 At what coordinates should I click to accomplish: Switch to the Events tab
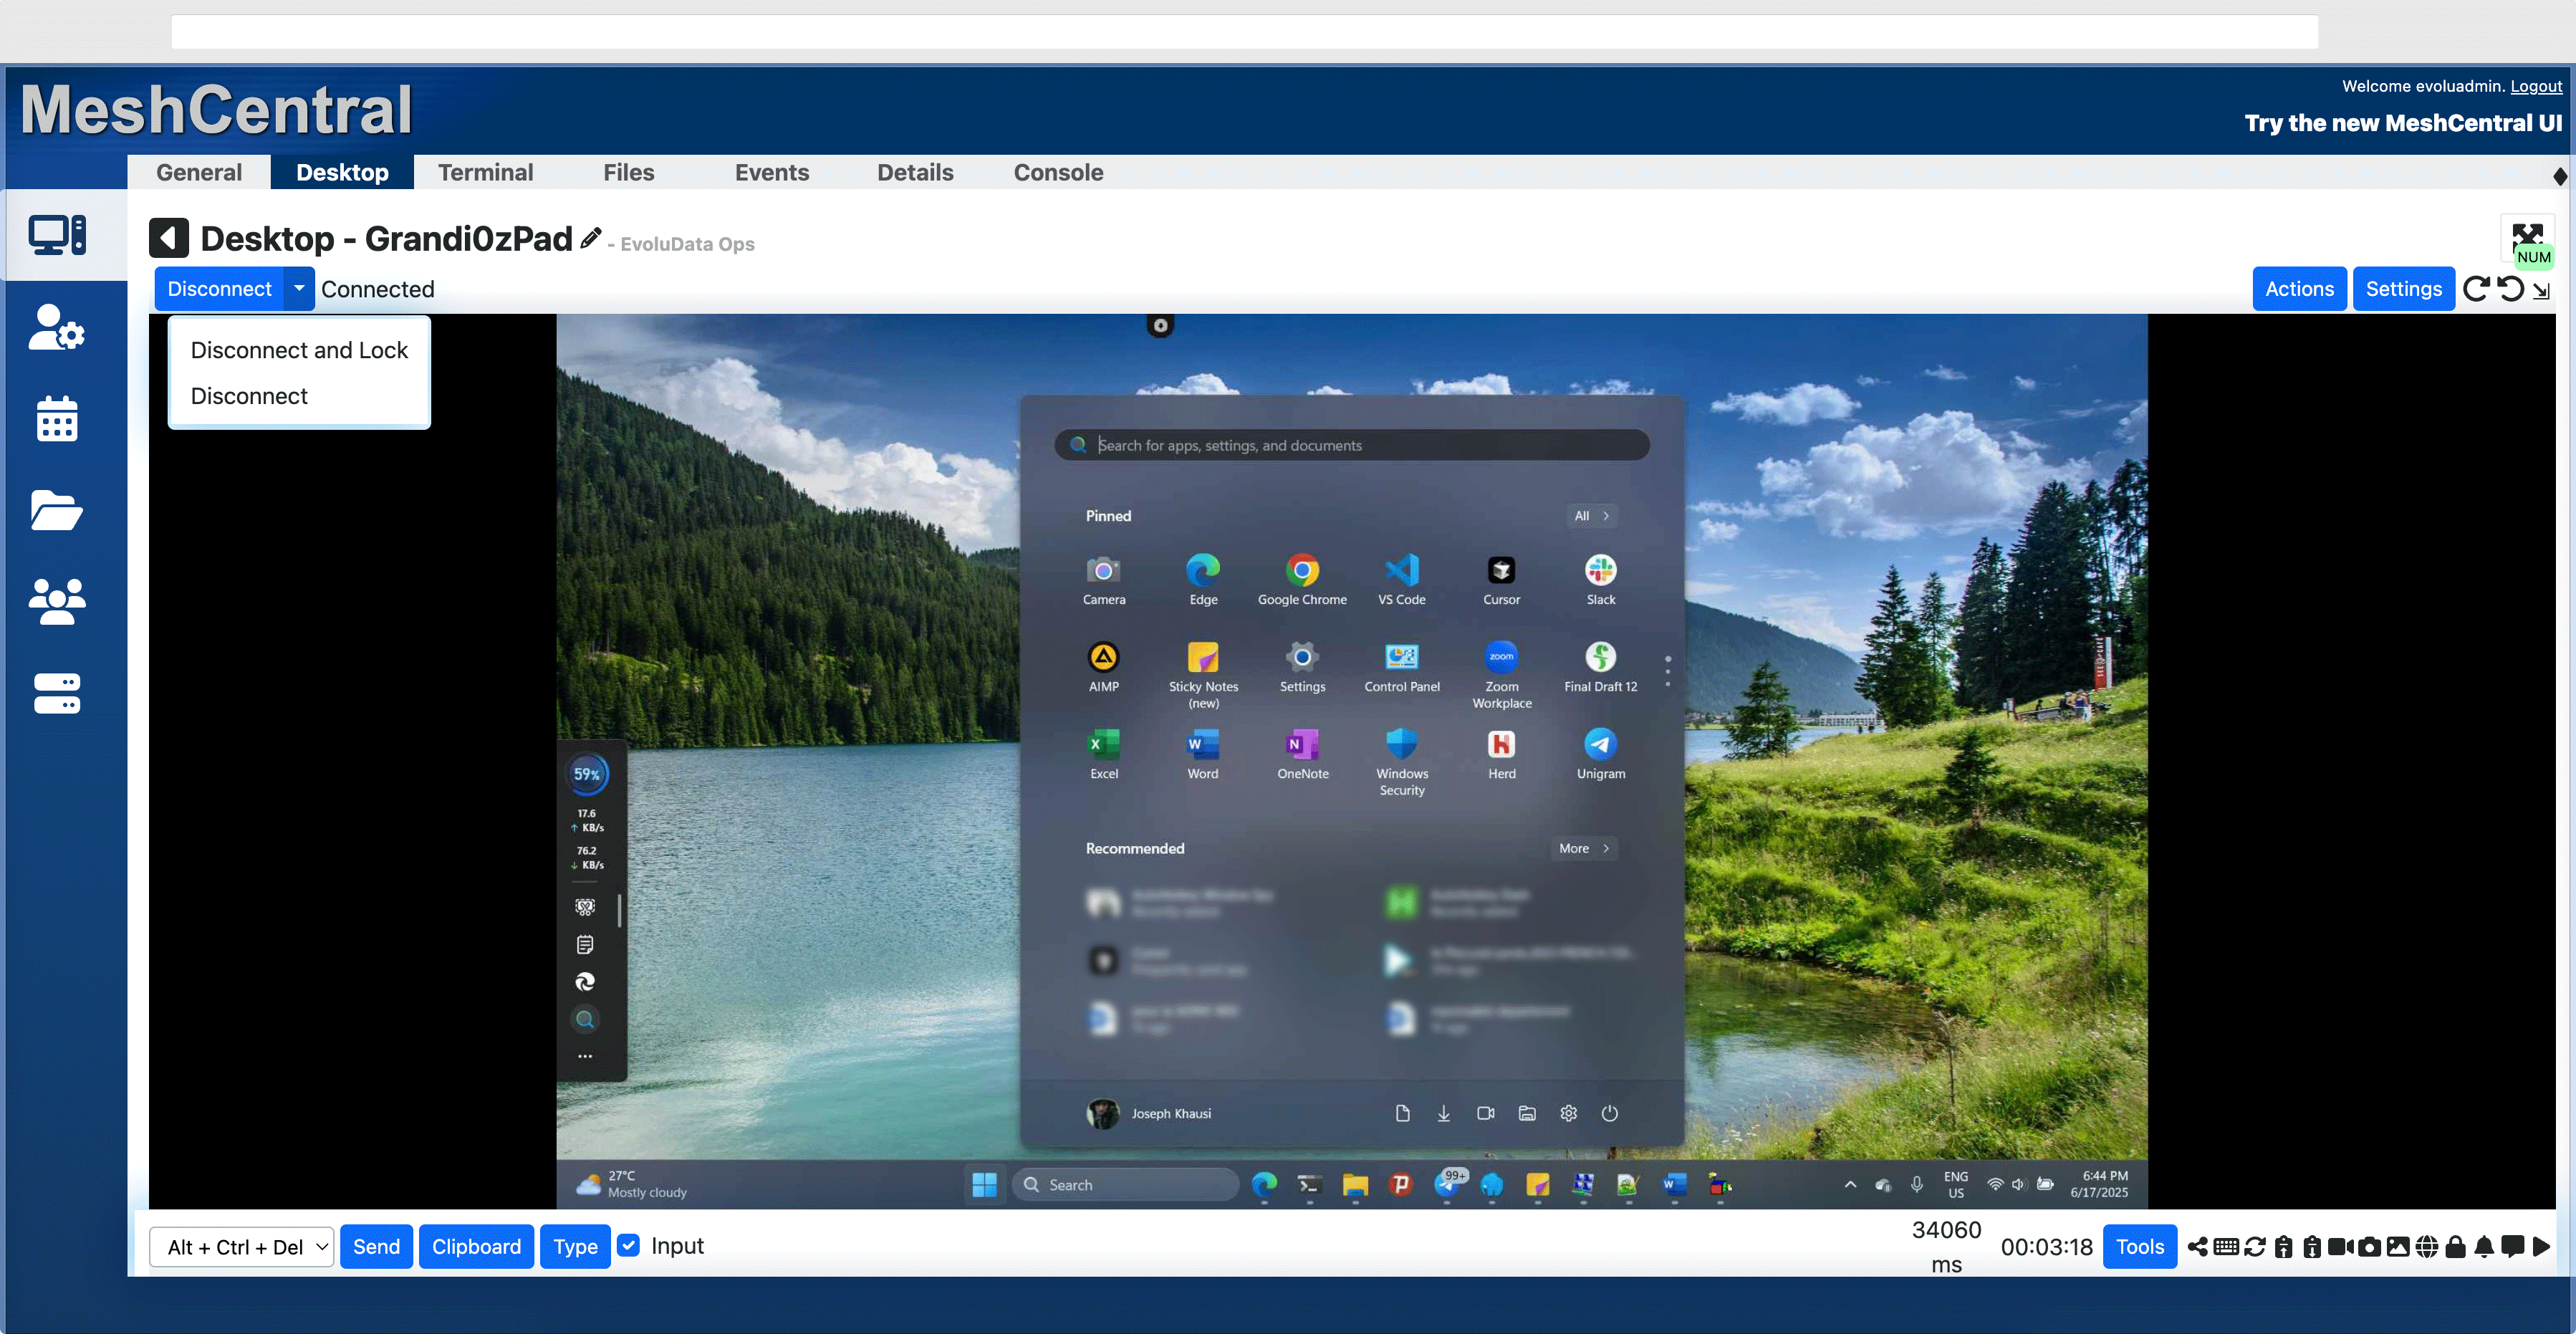pyautogui.click(x=771, y=172)
